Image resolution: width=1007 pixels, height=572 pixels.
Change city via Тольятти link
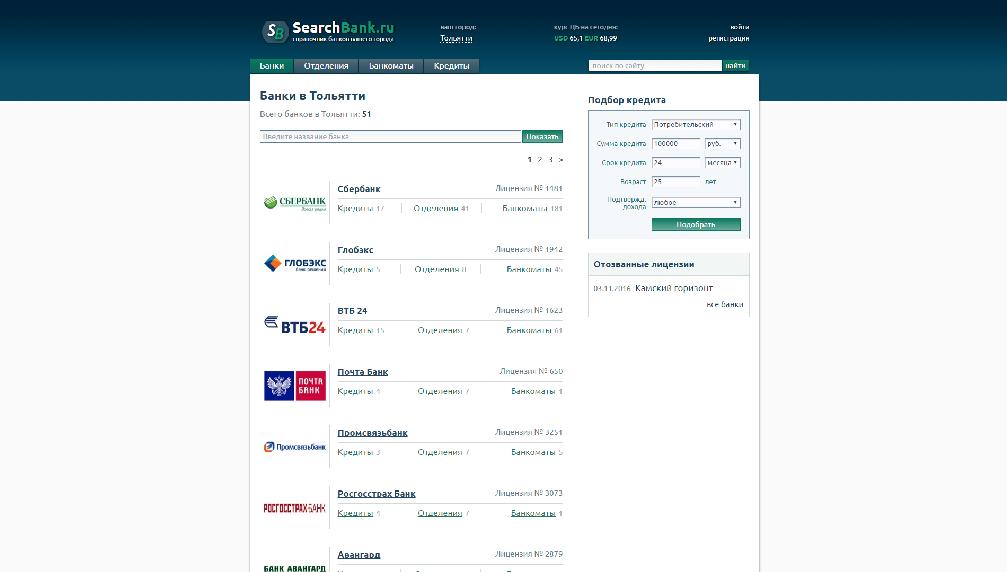(456, 39)
